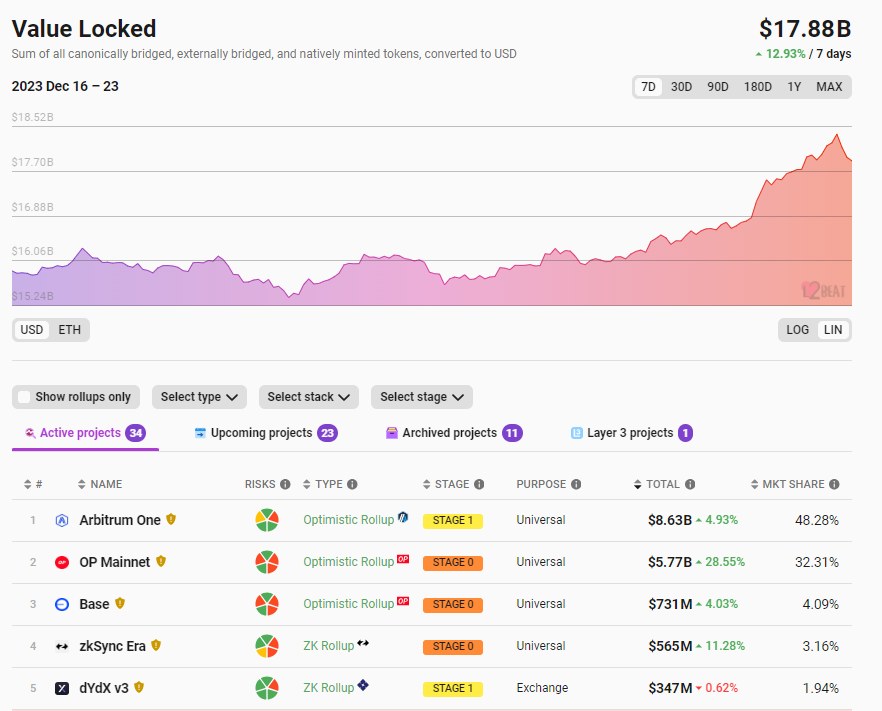
Task: Expand the Select stack dropdown
Action: tap(310, 397)
